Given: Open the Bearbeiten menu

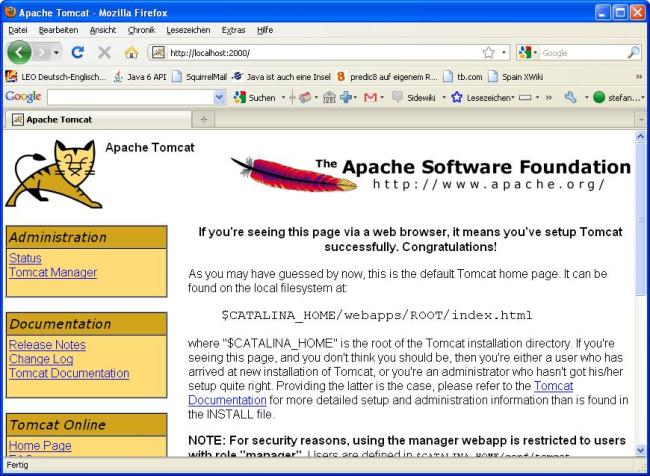Looking at the screenshot, I should tap(58, 30).
